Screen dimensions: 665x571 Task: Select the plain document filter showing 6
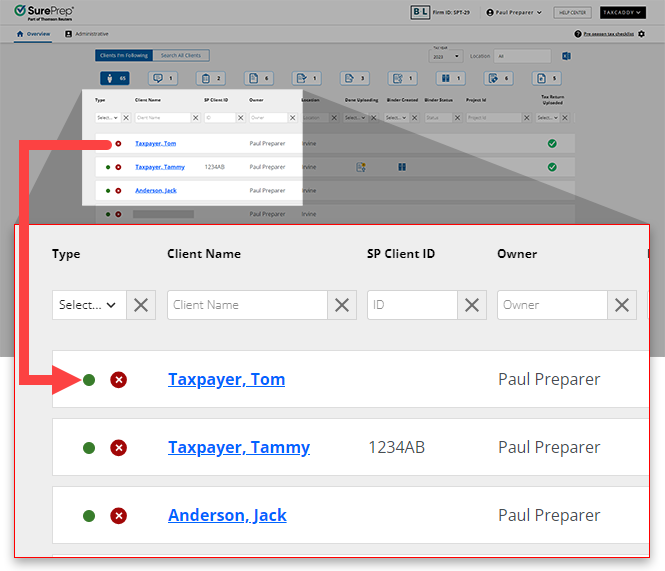click(x=259, y=78)
